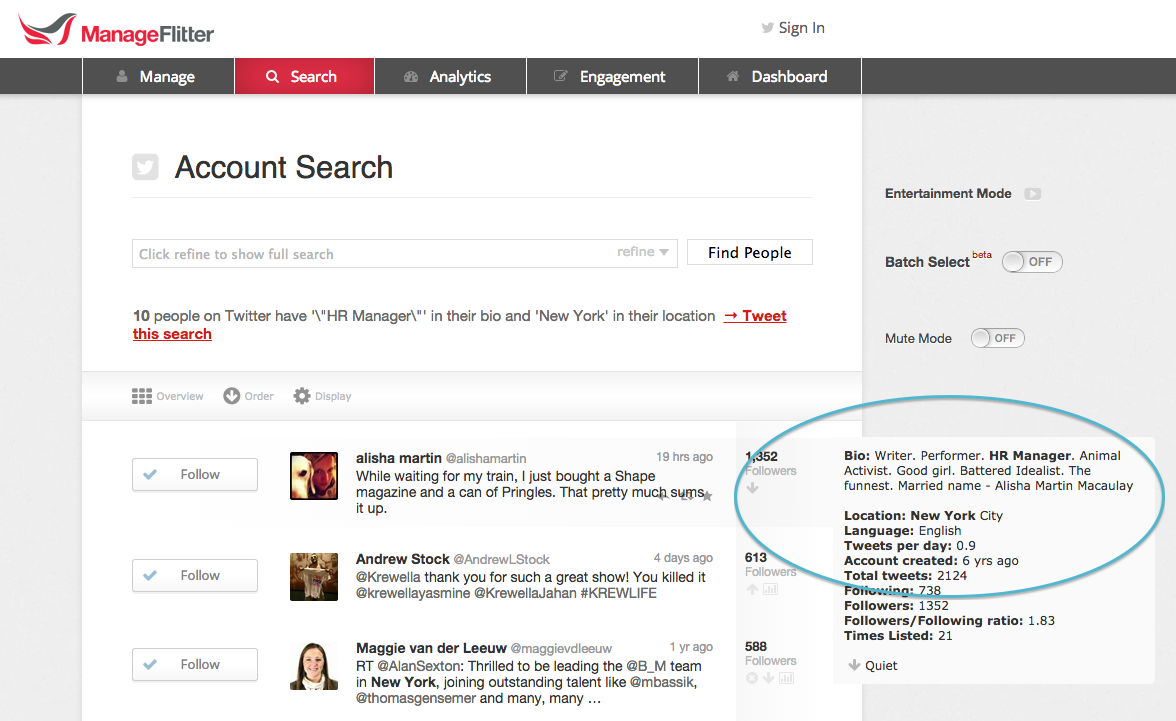
Task: Open the @KrewellaJahan mention
Action: (526, 593)
